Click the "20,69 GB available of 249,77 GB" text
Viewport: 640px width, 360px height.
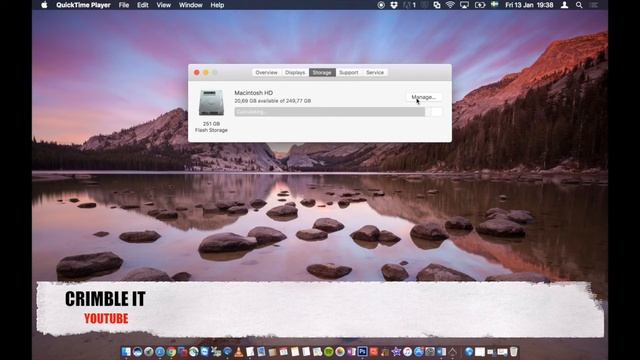pyautogui.click(x=273, y=100)
